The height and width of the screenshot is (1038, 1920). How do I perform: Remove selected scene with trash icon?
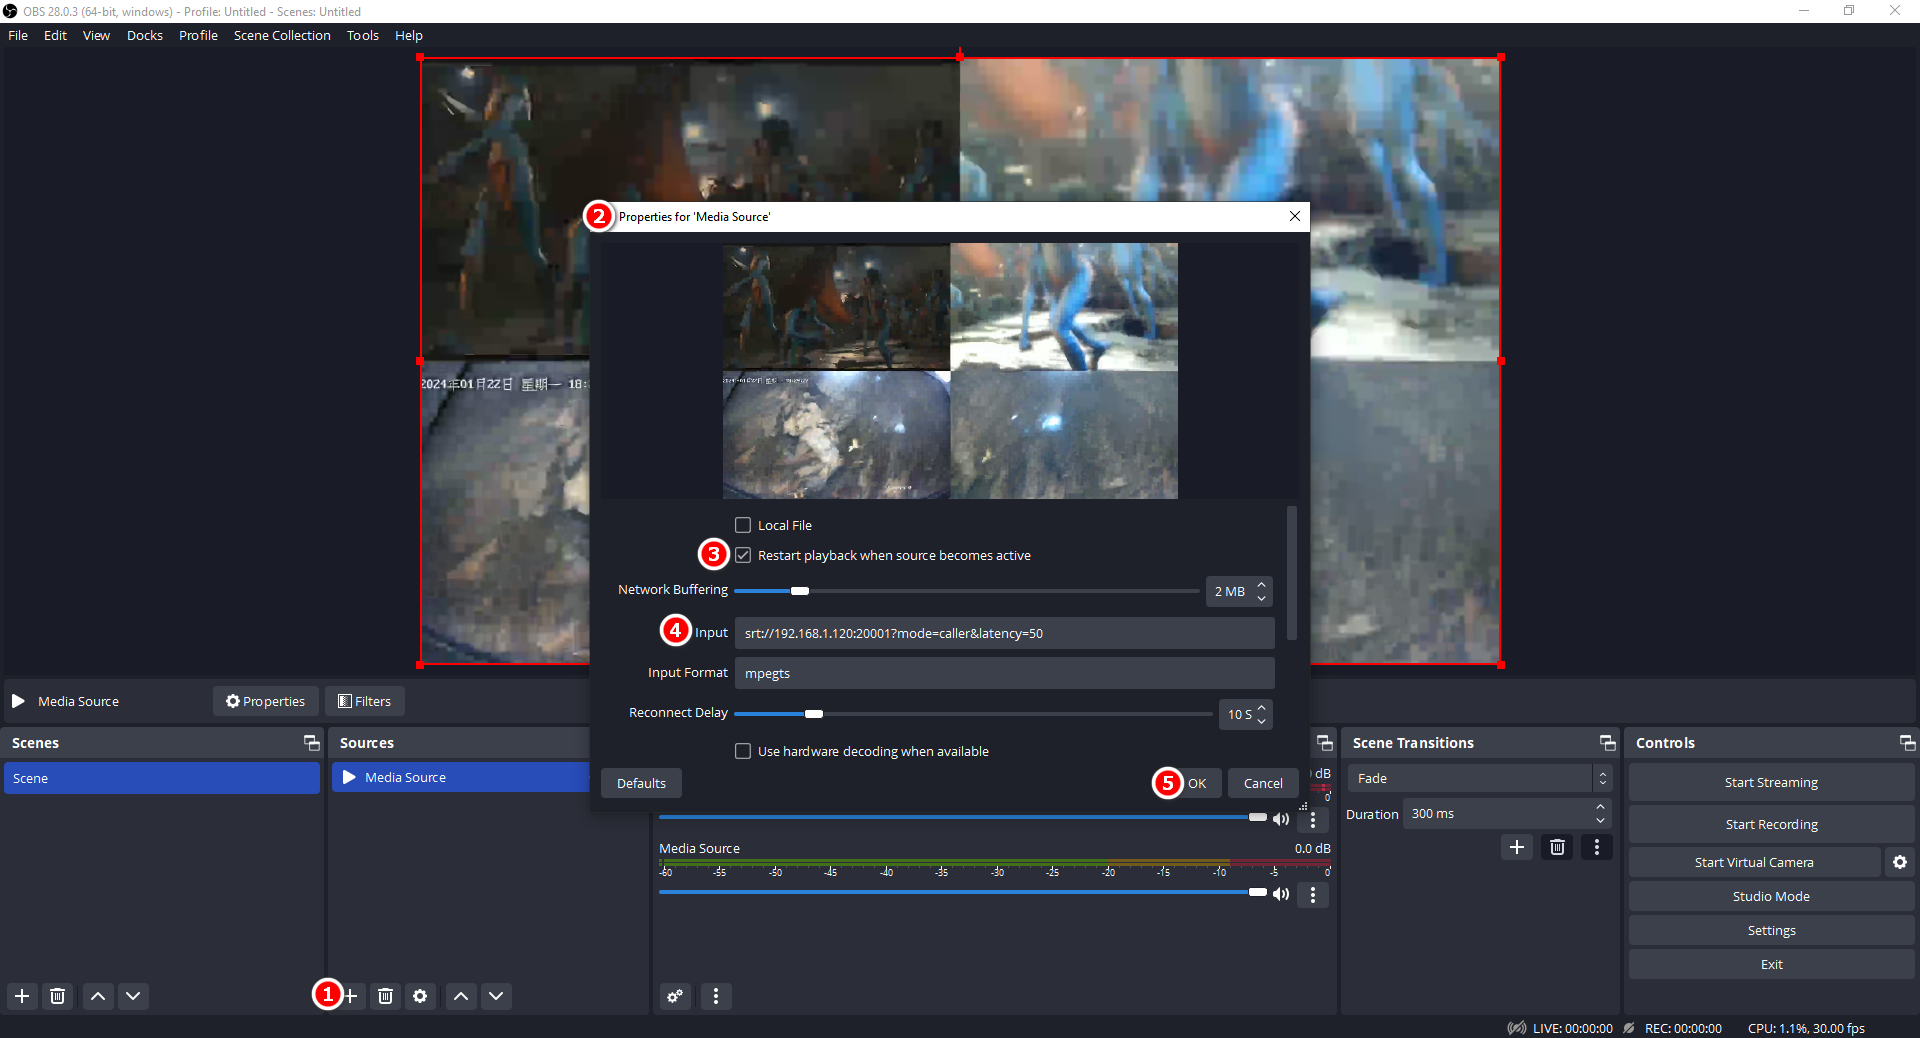click(58, 996)
